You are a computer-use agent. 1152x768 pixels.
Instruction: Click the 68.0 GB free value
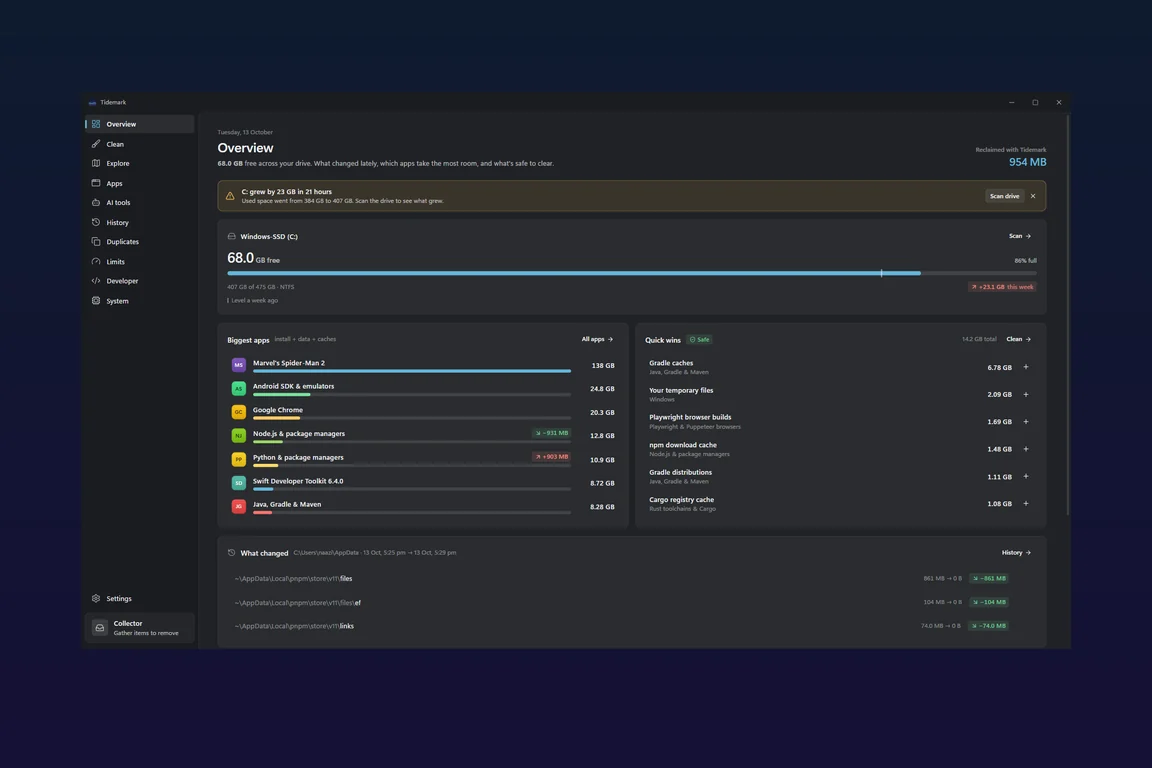pos(253,258)
